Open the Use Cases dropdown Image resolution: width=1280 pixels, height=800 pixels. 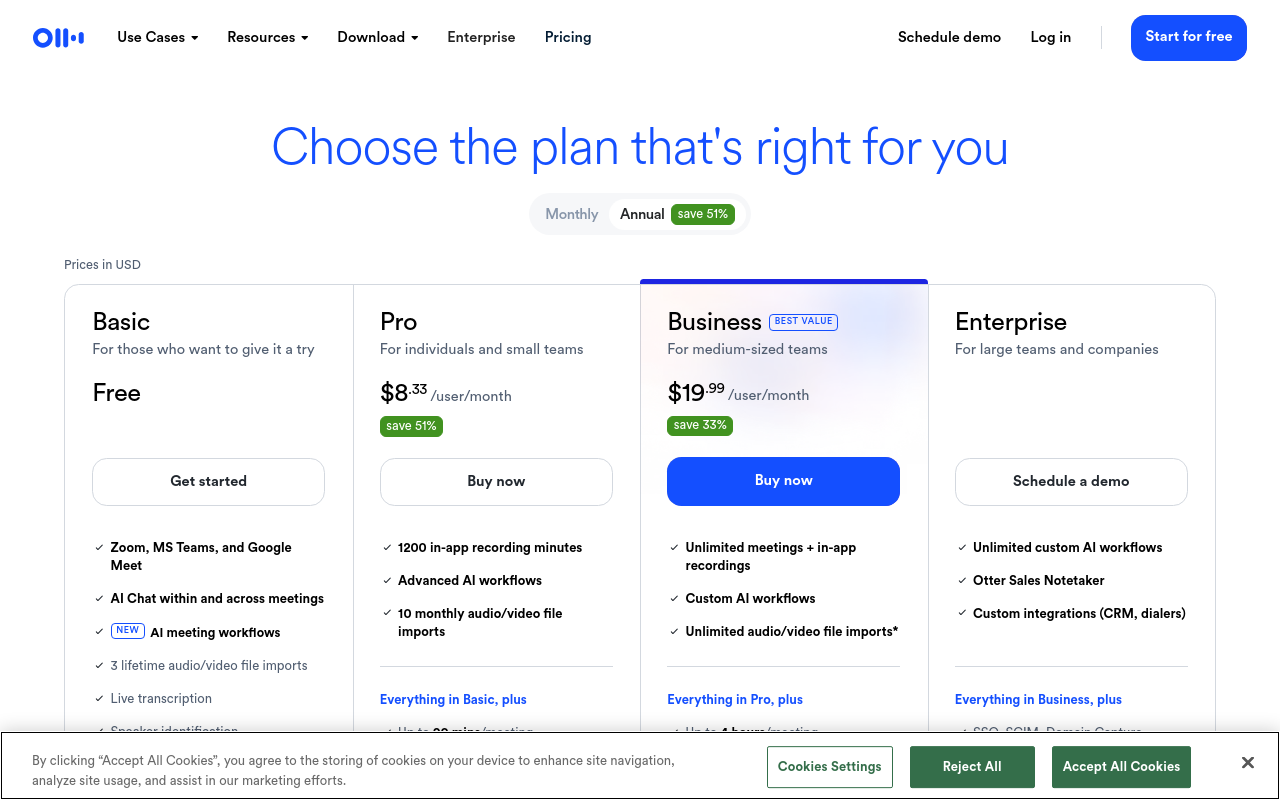point(157,37)
